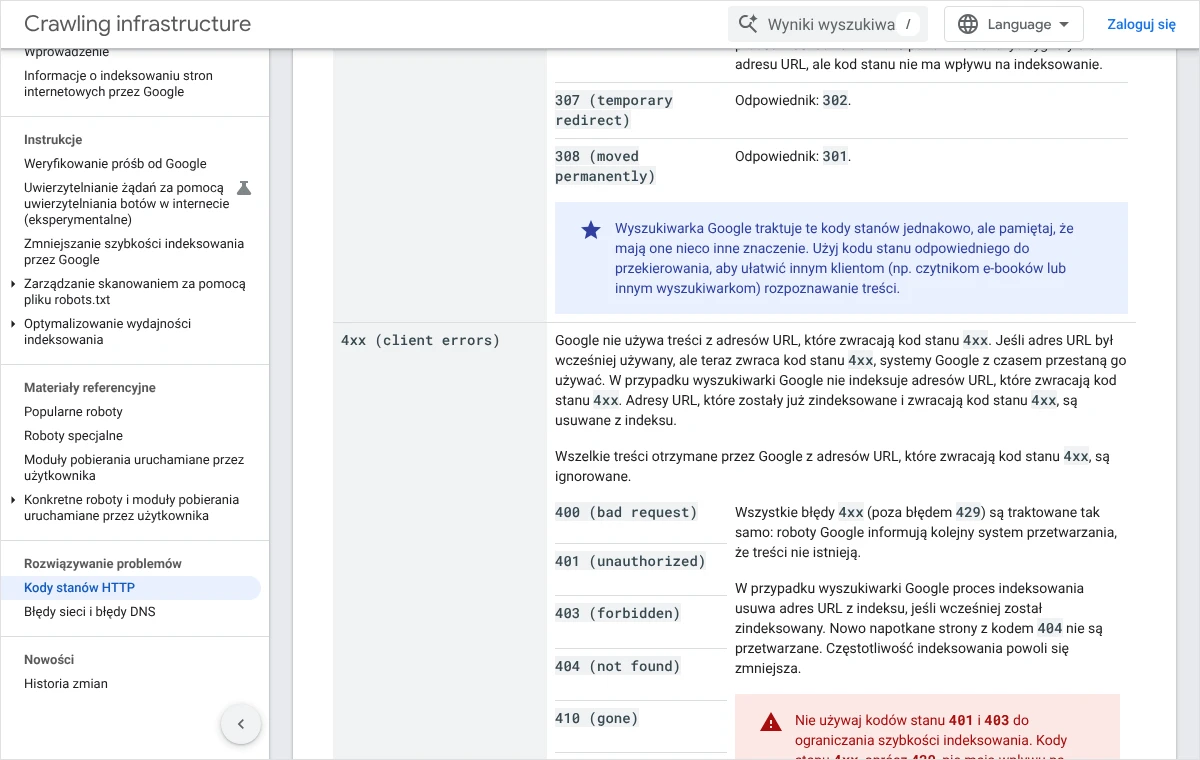This screenshot has height=760, width=1200.
Task: Open Zmniejszanie szybkości indeksowania przez Google
Action: [134, 252]
